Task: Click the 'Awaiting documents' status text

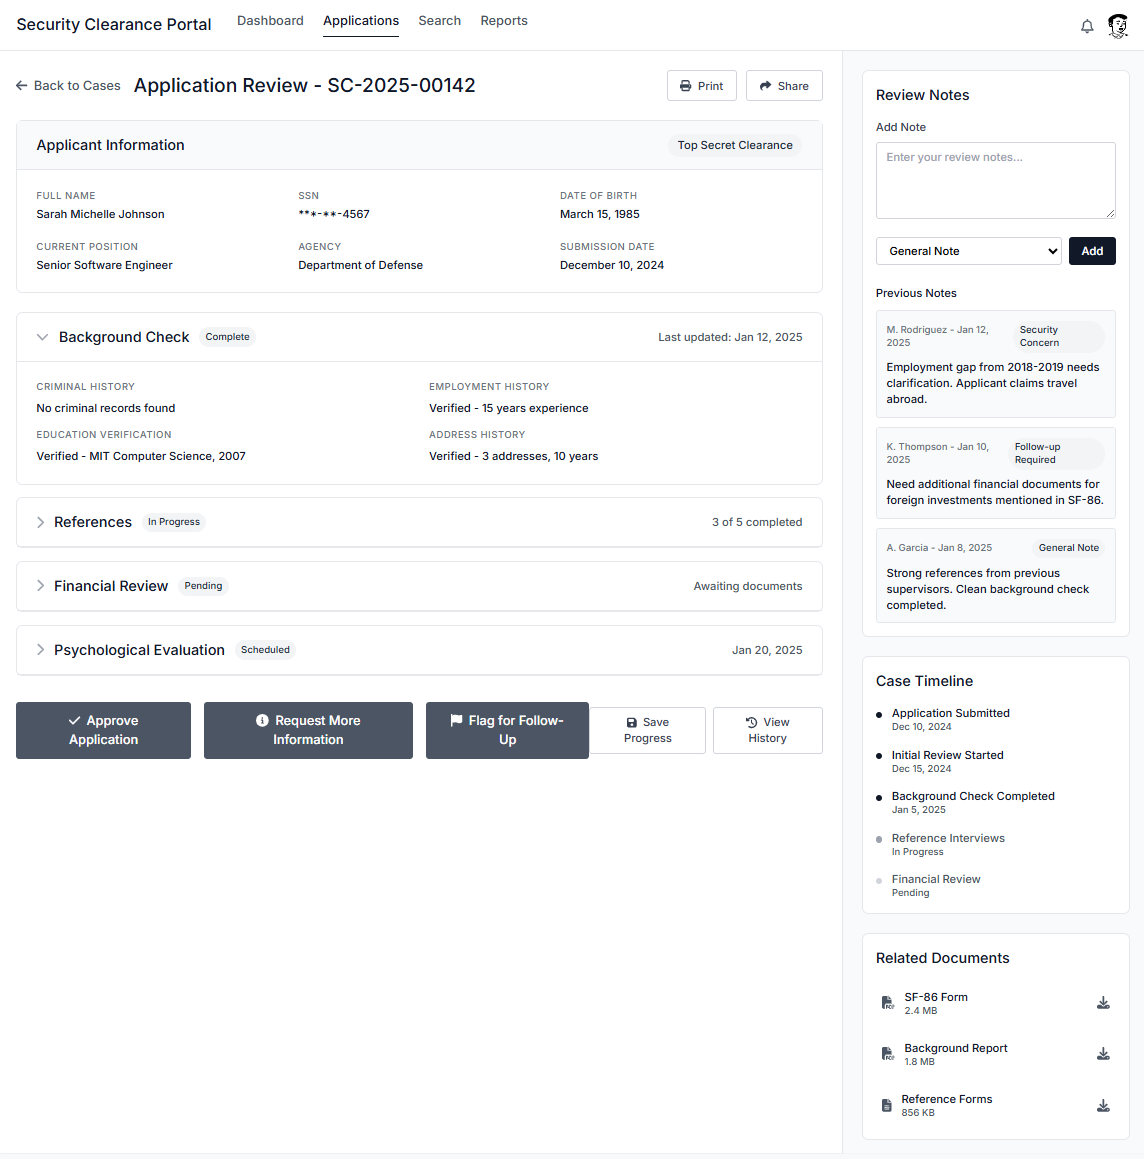Action: click(747, 586)
